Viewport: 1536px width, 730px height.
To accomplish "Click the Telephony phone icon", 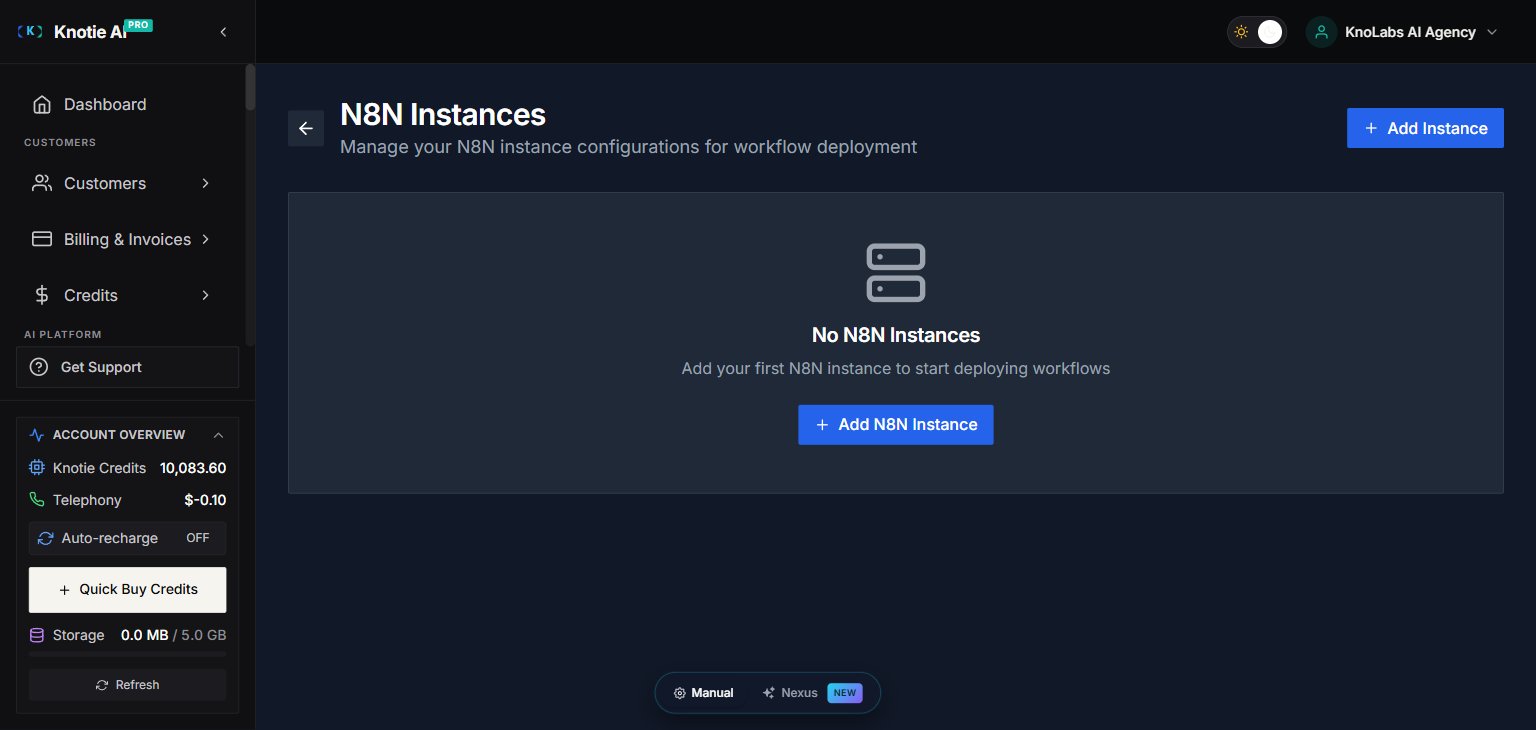I will [x=37, y=500].
